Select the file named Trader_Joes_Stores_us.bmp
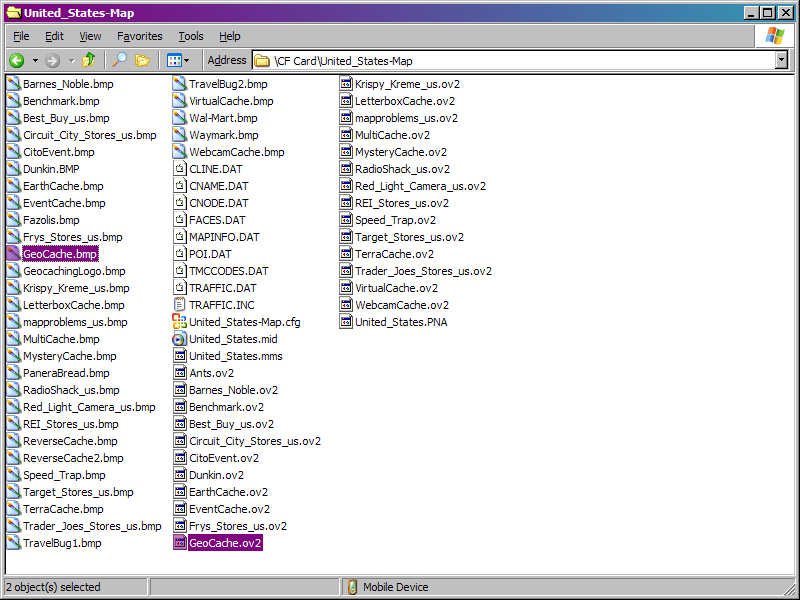Image resolution: width=800 pixels, height=600 pixels. click(x=92, y=527)
